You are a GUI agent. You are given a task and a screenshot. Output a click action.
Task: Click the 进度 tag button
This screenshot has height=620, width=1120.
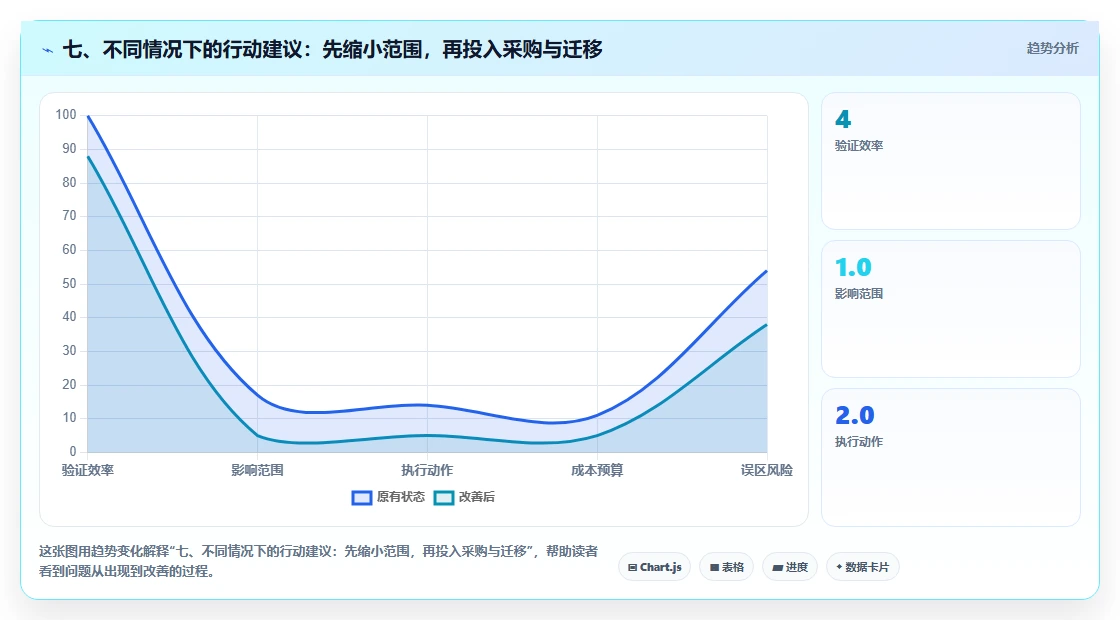tap(790, 567)
